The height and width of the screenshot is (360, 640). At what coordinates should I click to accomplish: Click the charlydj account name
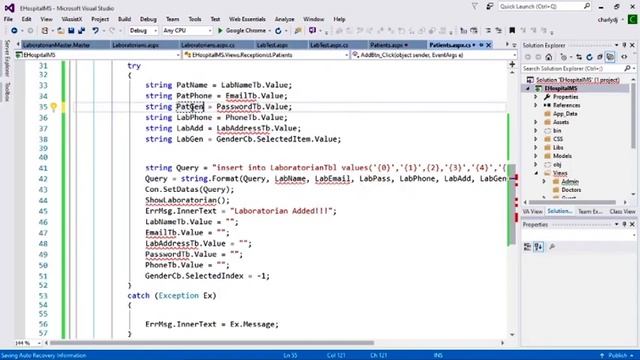click(607, 19)
